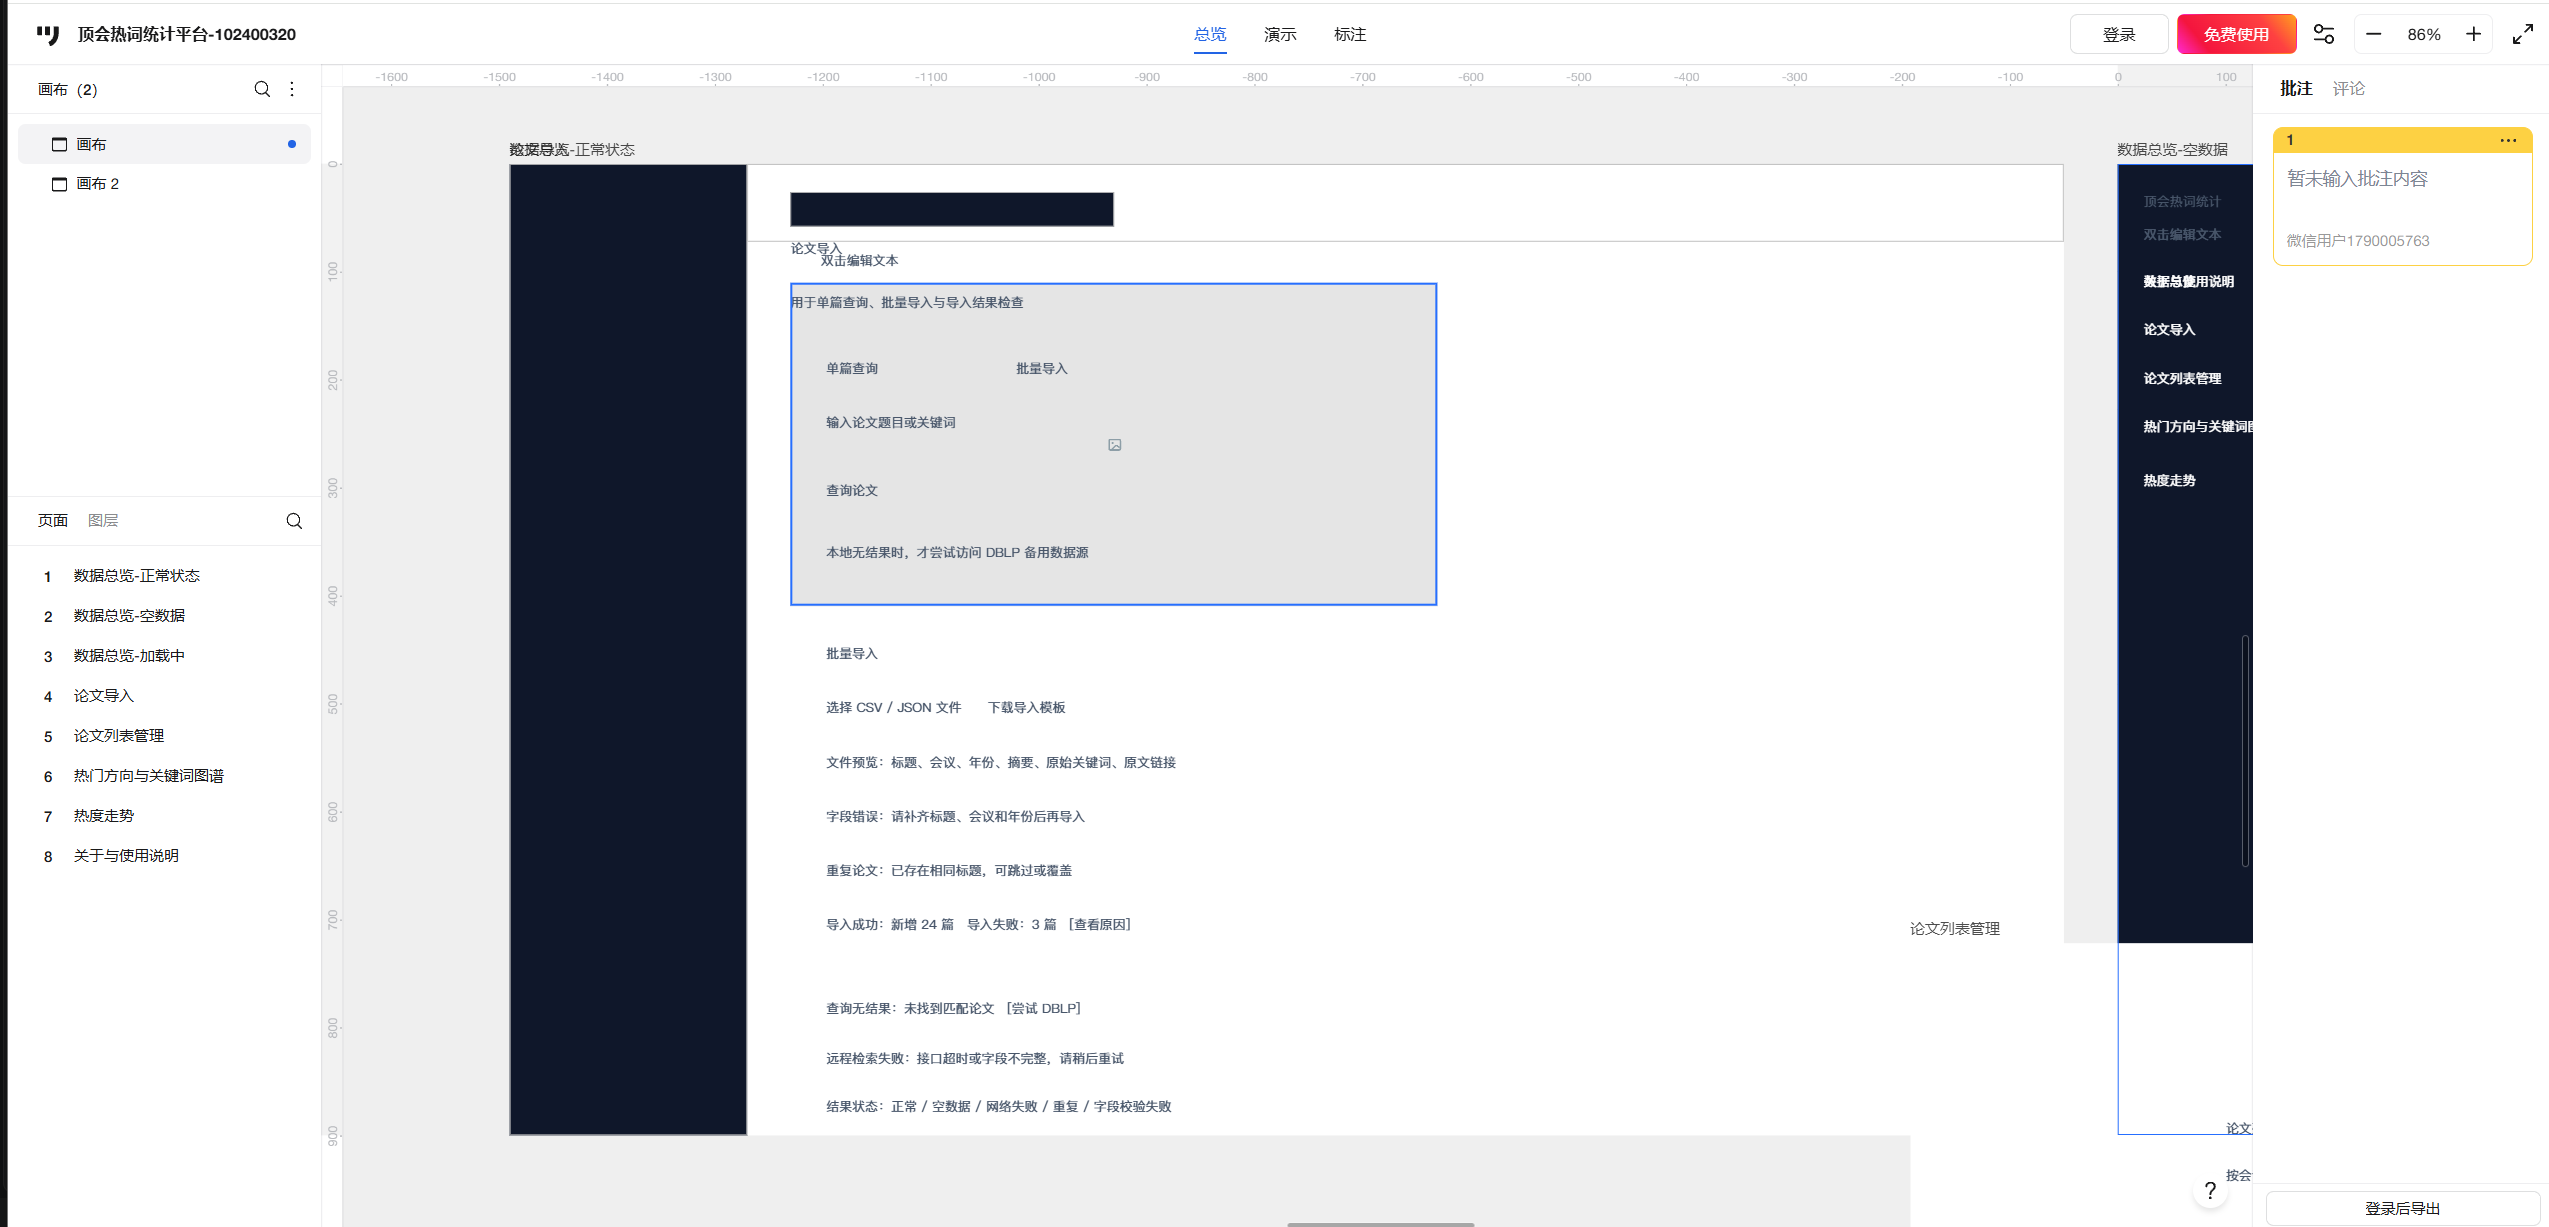This screenshot has height=1227, width=2549.
Task: Switch to the 图层 tab
Action: pos(103,520)
